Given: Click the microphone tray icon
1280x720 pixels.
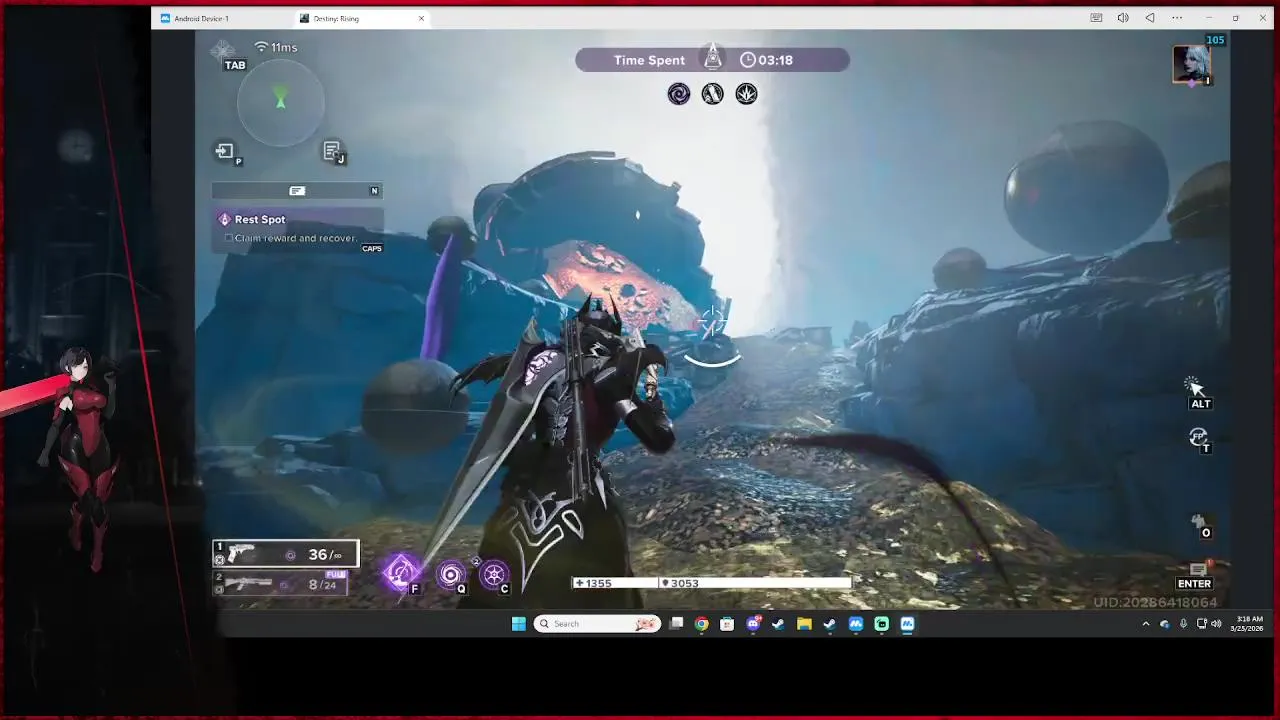Looking at the screenshot, I should click(x=1183, y=624).
